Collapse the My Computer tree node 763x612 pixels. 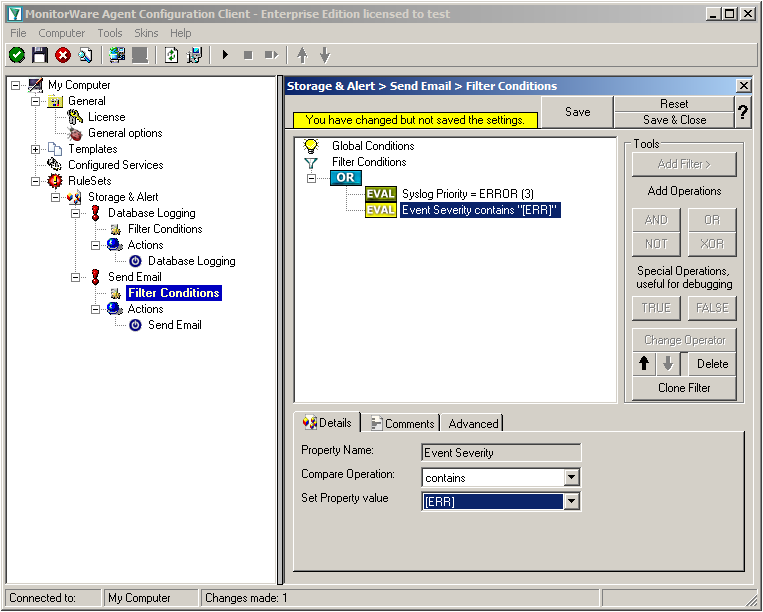[x=15, y=85]
